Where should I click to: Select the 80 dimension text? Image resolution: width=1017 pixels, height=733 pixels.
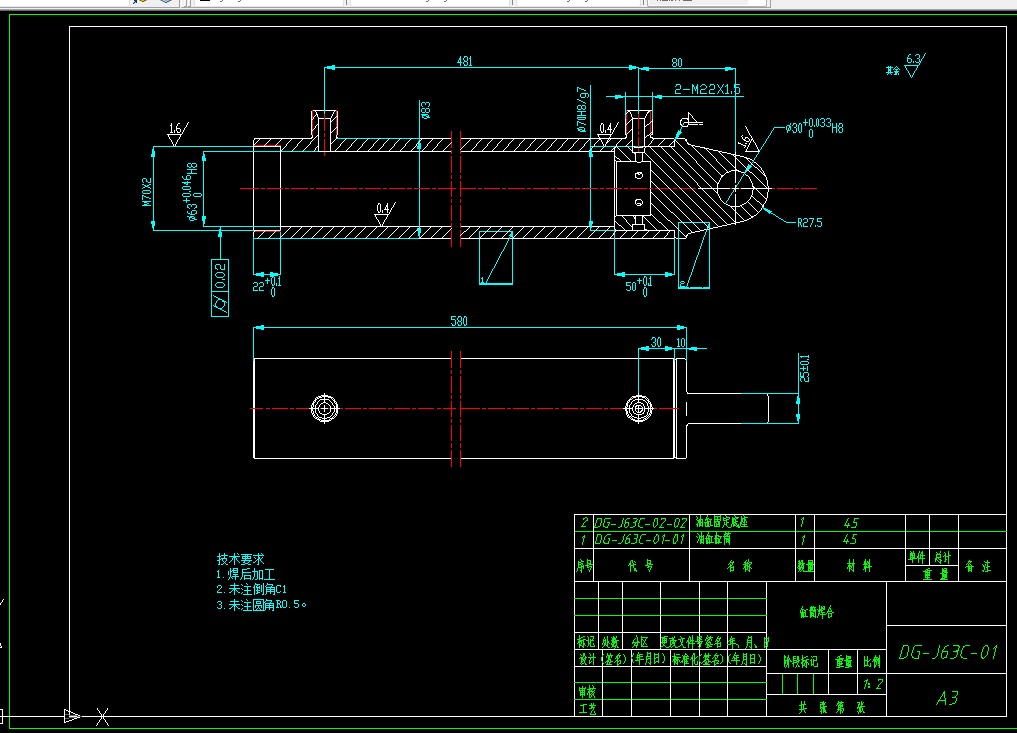676,63
